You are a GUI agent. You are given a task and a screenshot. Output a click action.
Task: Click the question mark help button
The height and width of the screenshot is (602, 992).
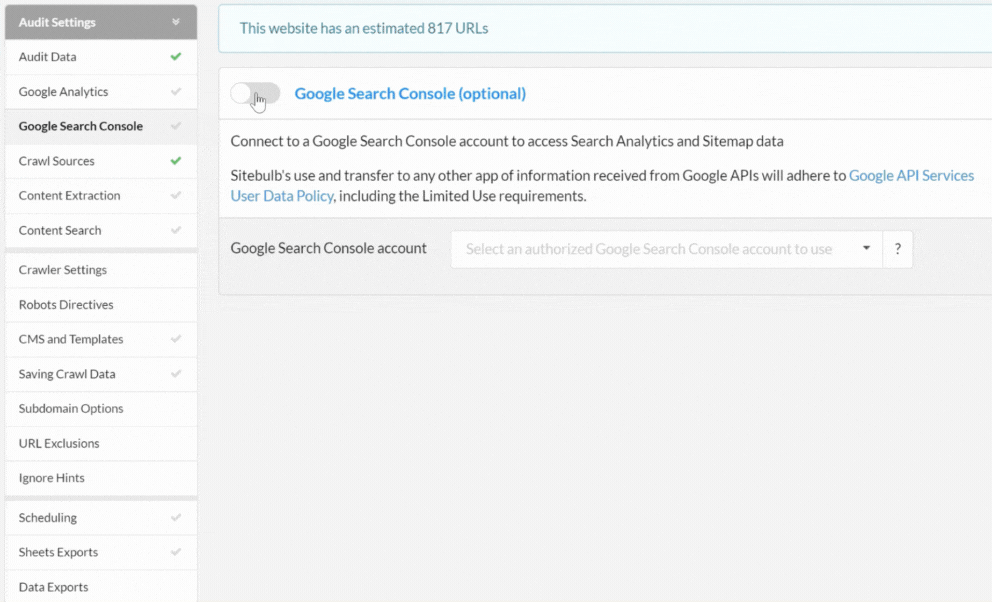[x=897, y=249]
